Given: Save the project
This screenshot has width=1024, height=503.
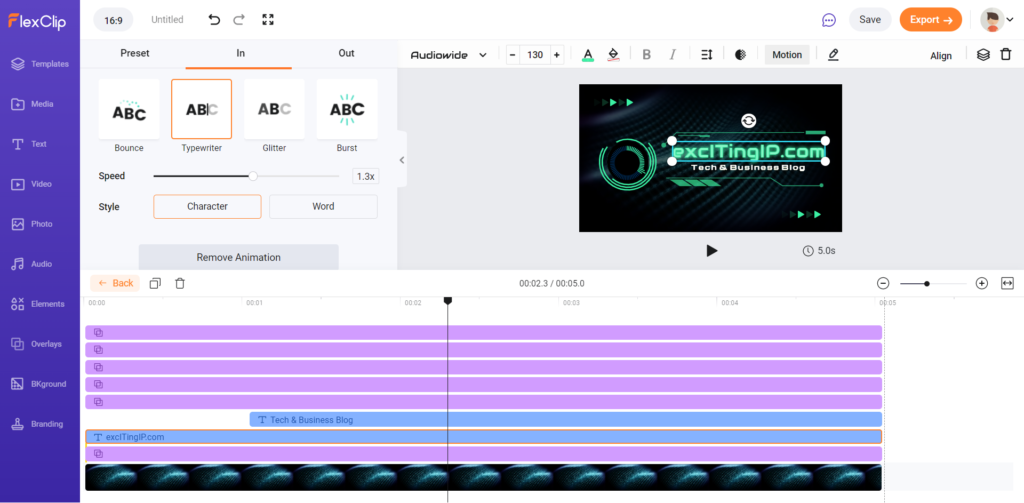Looking at the screenshot, I should 870,20.
